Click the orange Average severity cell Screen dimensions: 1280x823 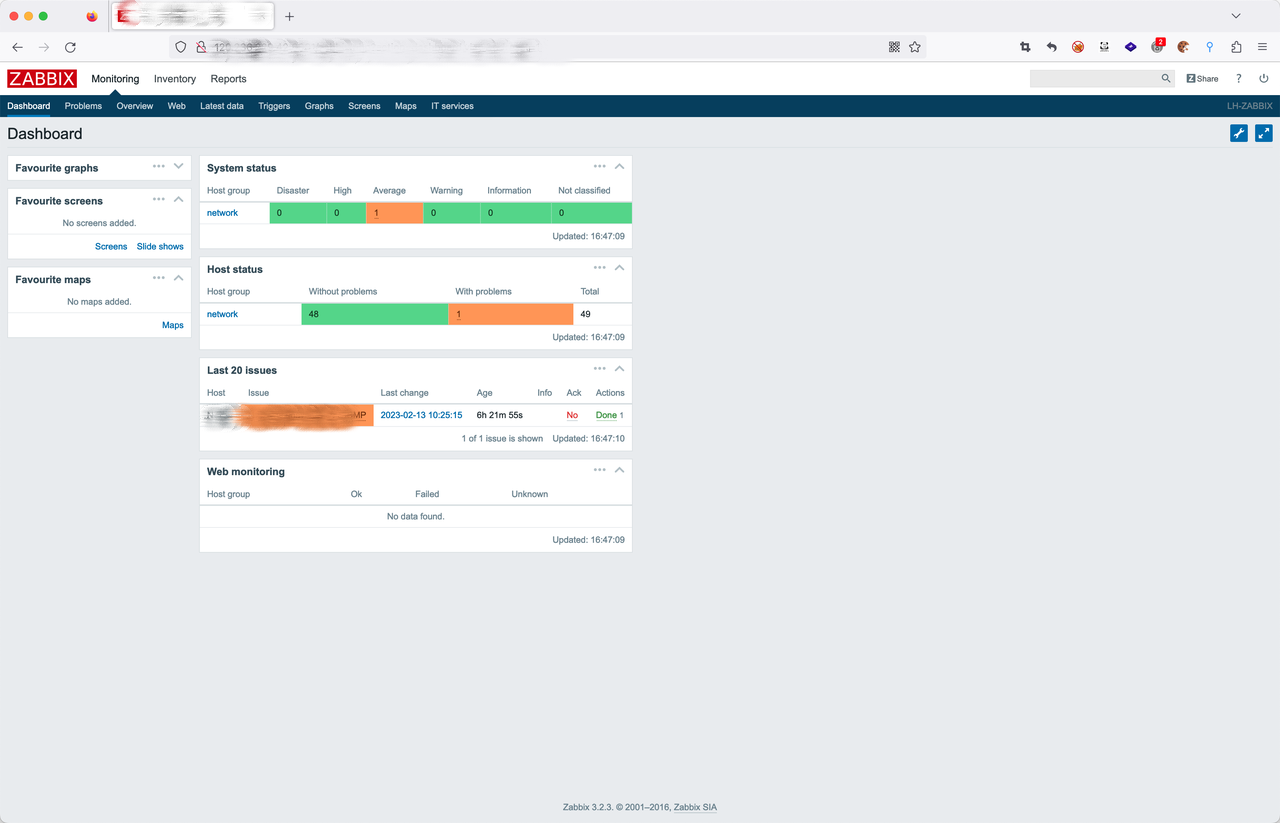[394, 213]
